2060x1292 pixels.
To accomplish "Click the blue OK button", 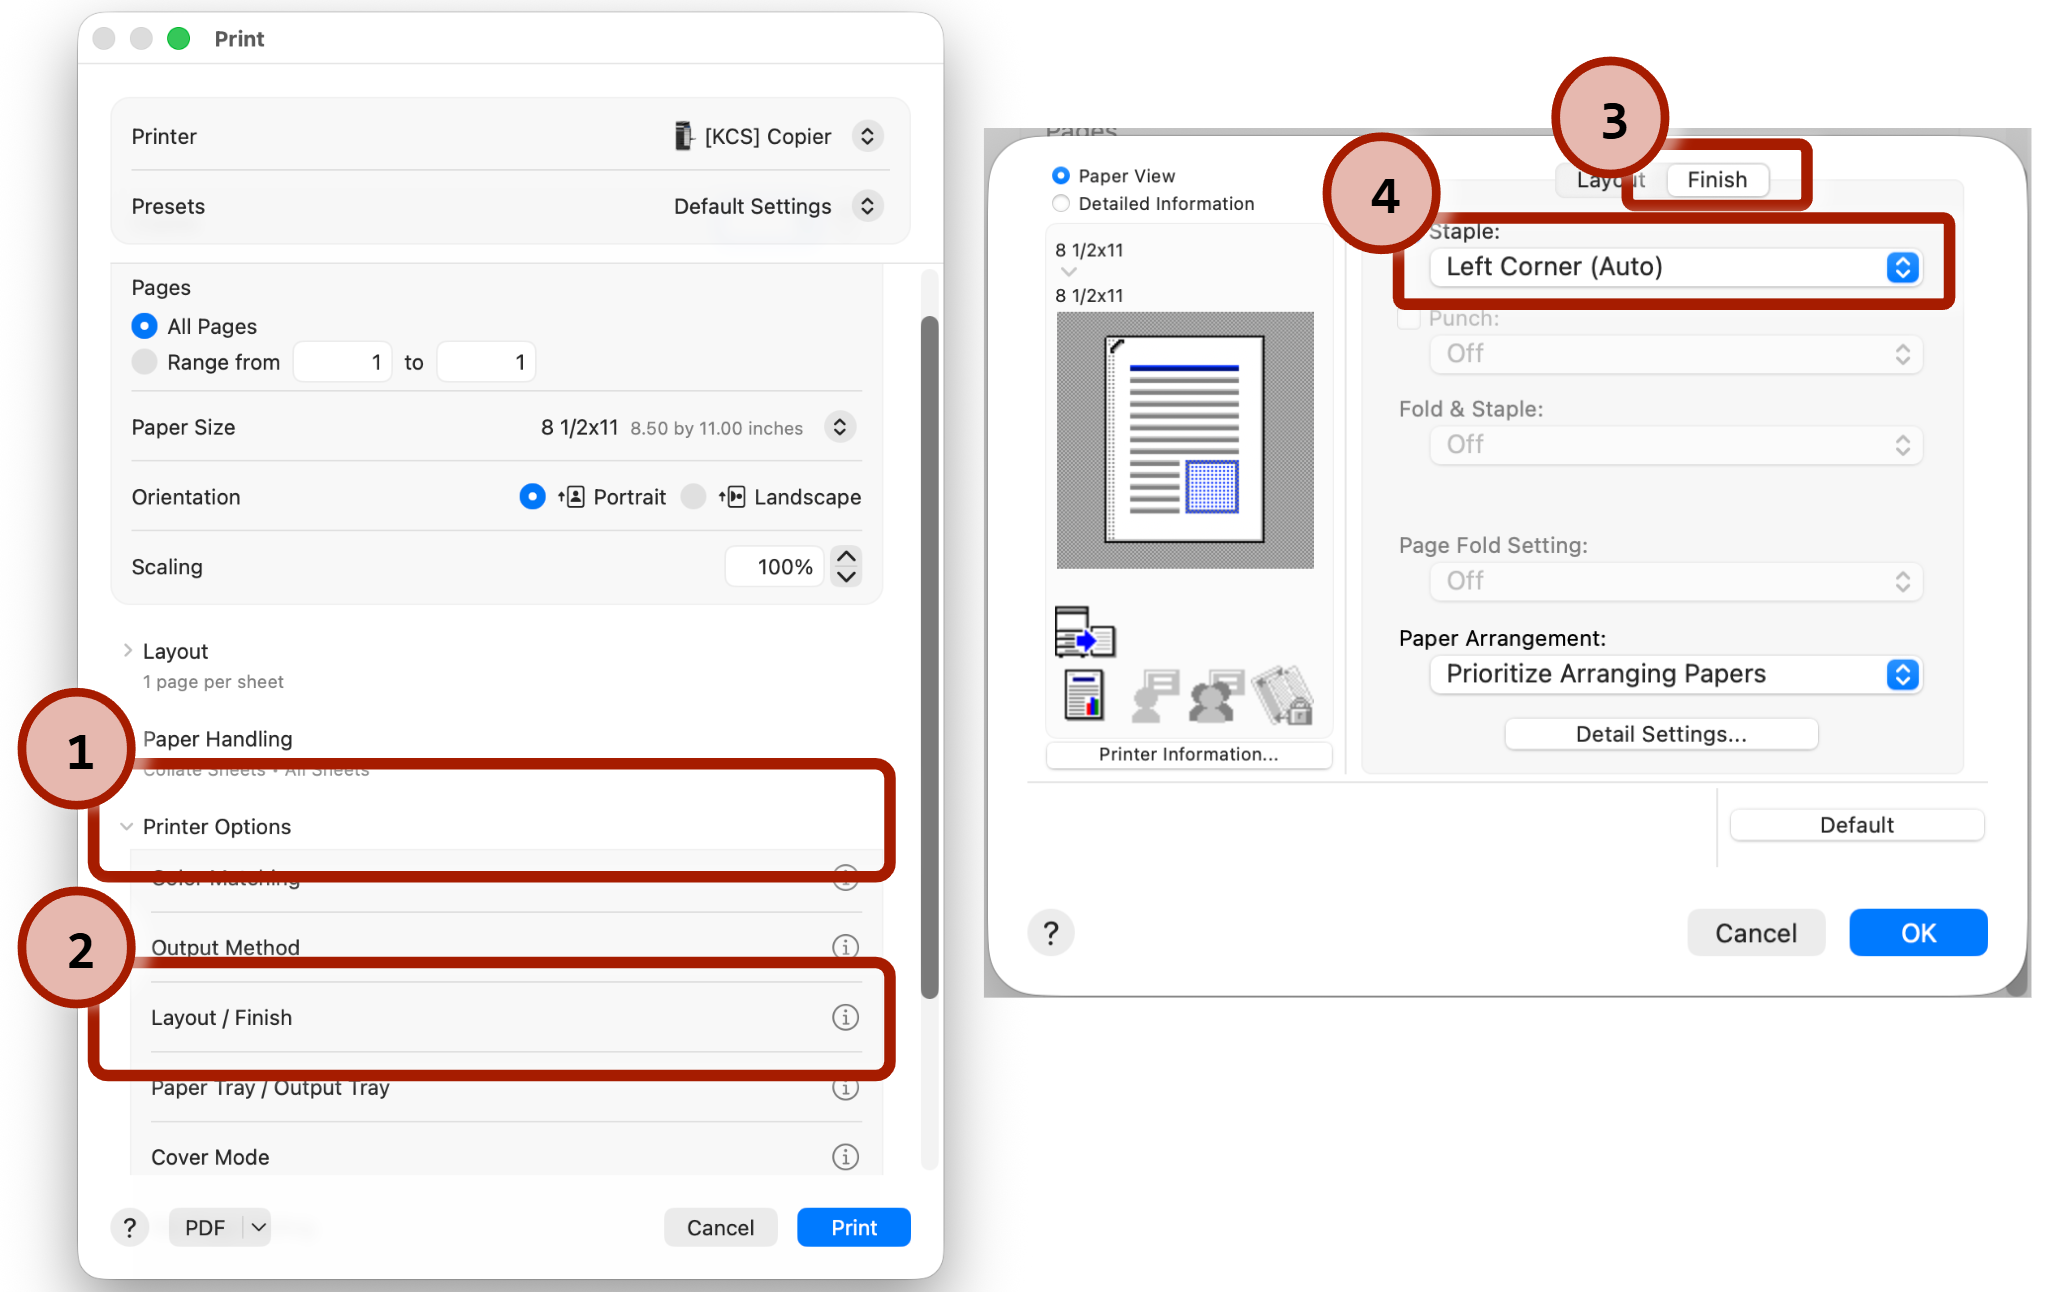I will [1917, 933].
